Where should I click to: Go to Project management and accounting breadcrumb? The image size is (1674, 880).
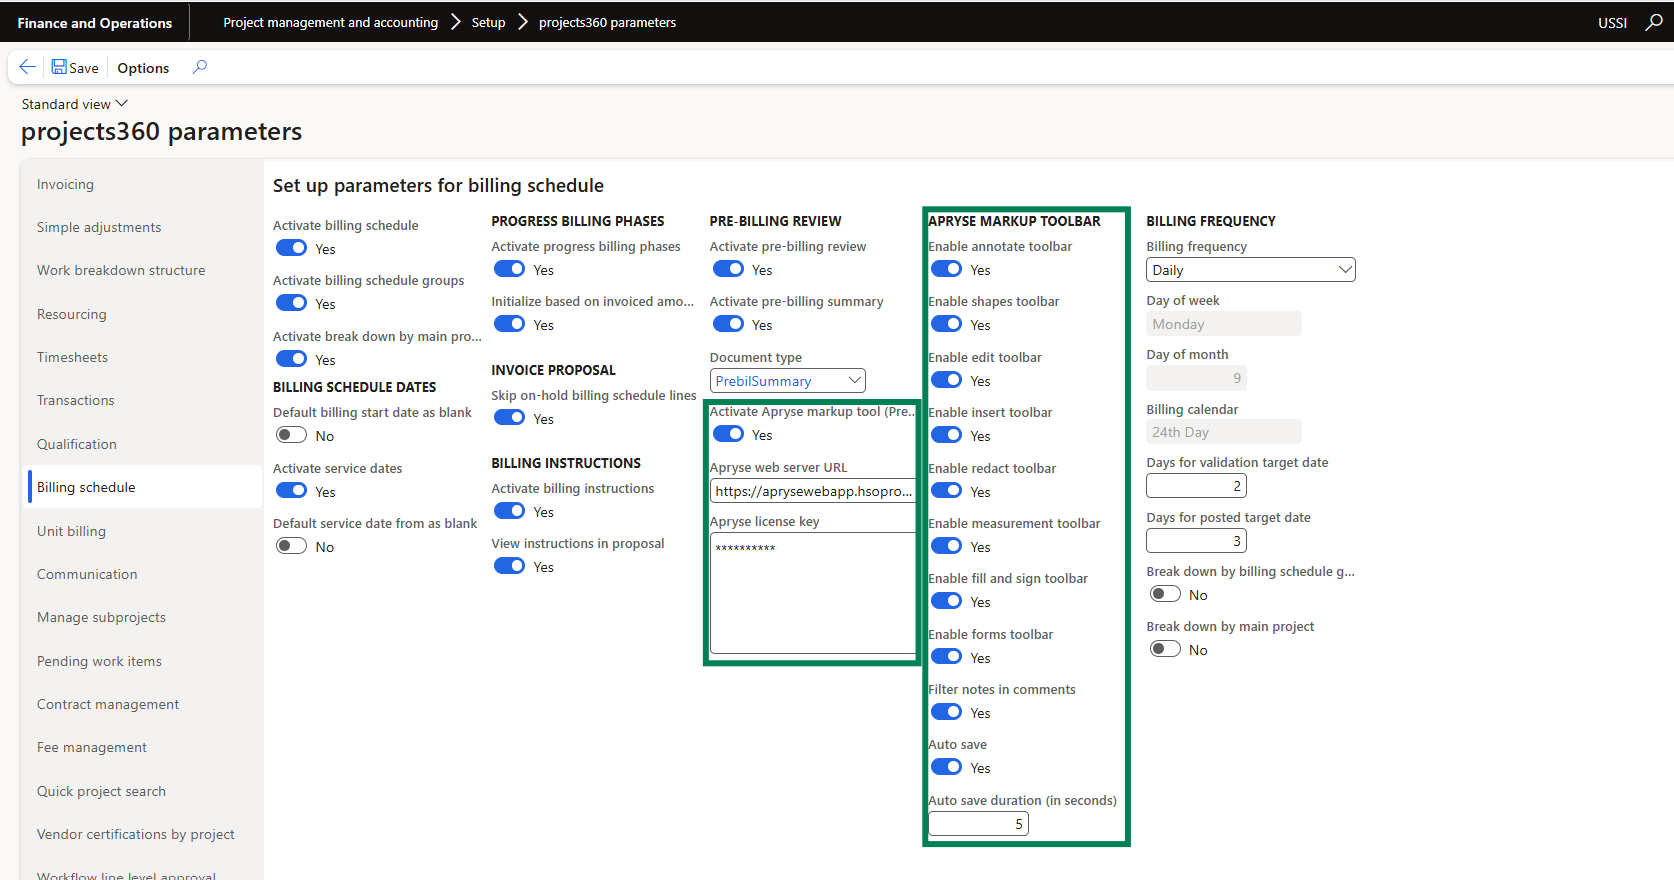(x=330, y=22)
